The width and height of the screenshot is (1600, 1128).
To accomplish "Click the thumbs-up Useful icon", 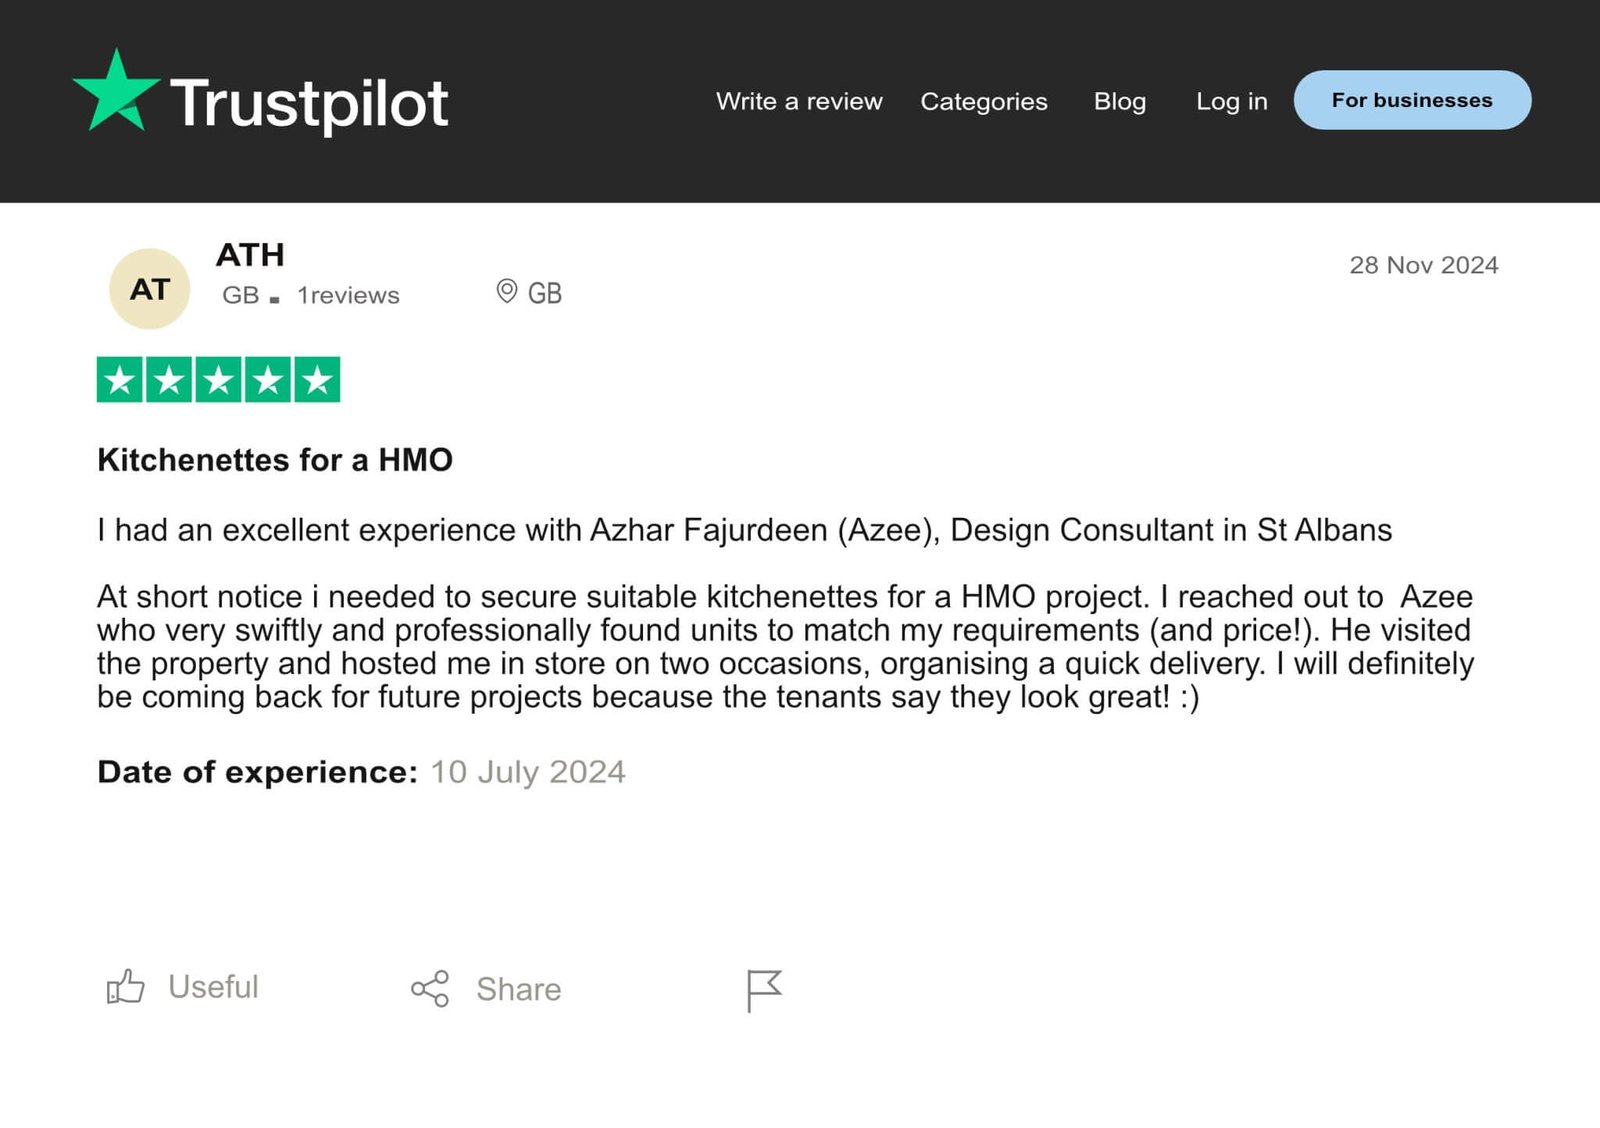I will pyautogui.click(x=126, y=987).
